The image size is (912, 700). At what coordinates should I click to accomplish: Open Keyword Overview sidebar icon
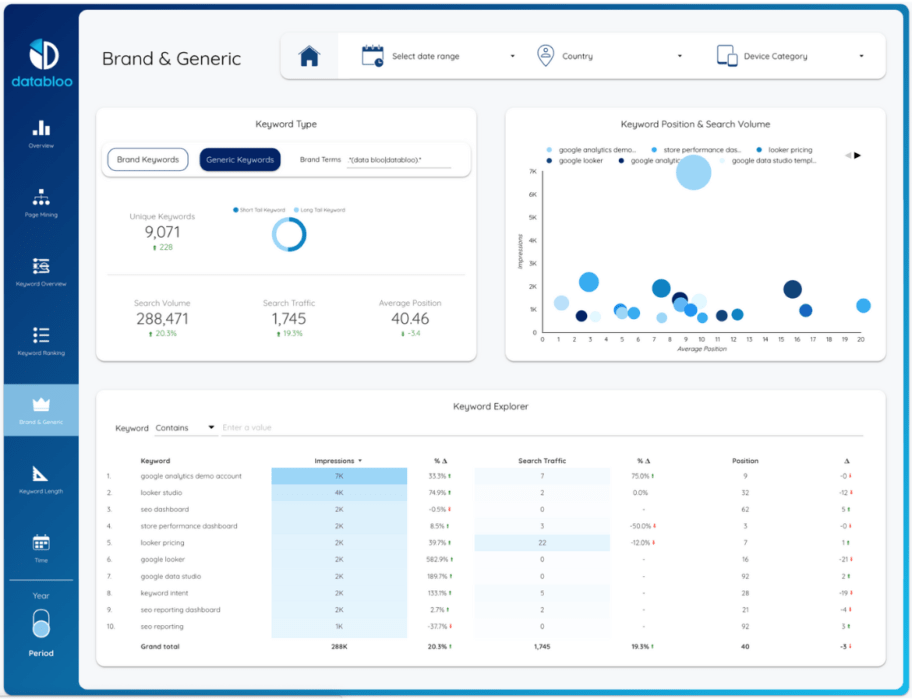(41, 266)
